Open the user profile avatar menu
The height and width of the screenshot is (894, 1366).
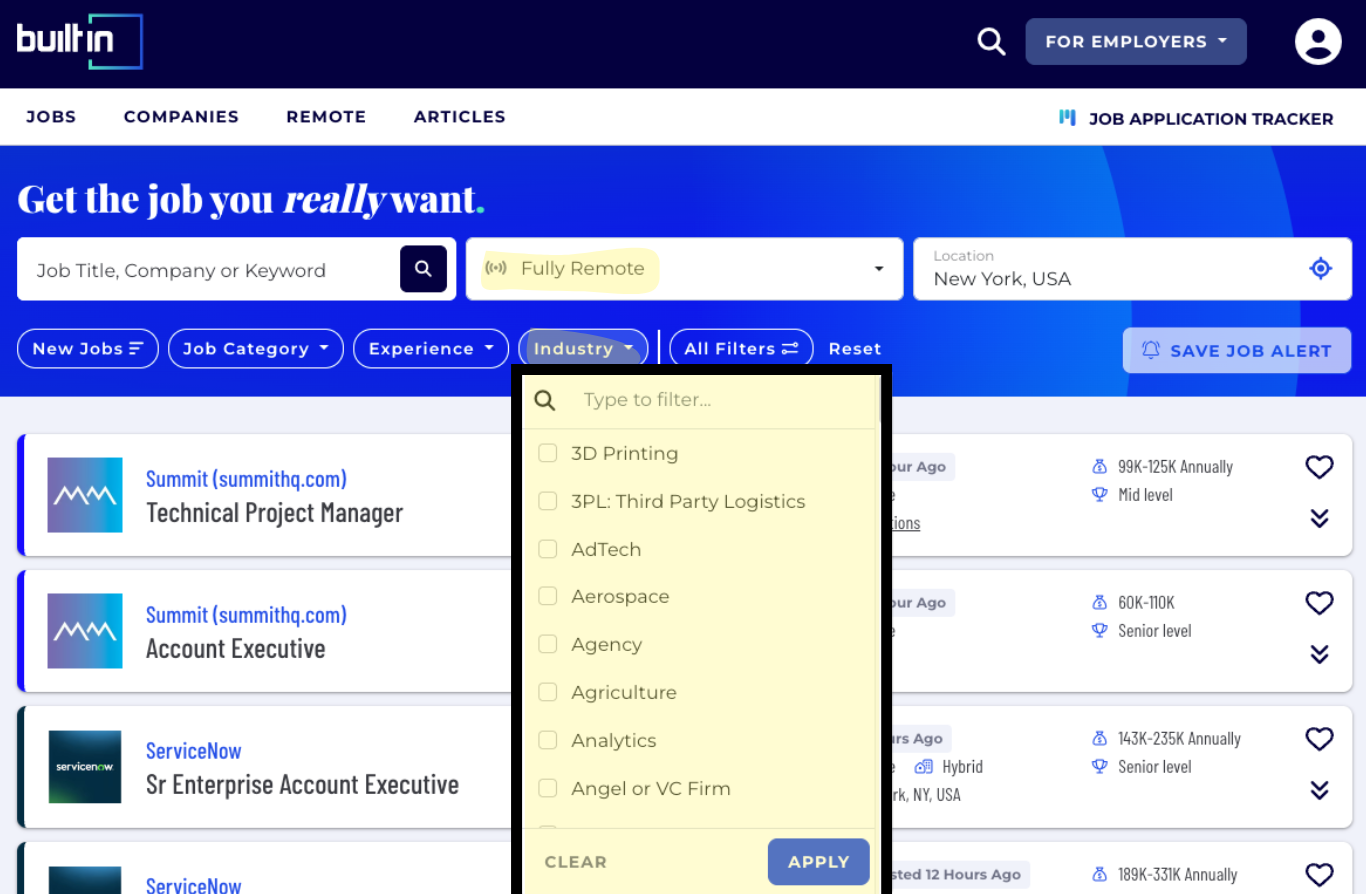click(x=1318, y=42)
